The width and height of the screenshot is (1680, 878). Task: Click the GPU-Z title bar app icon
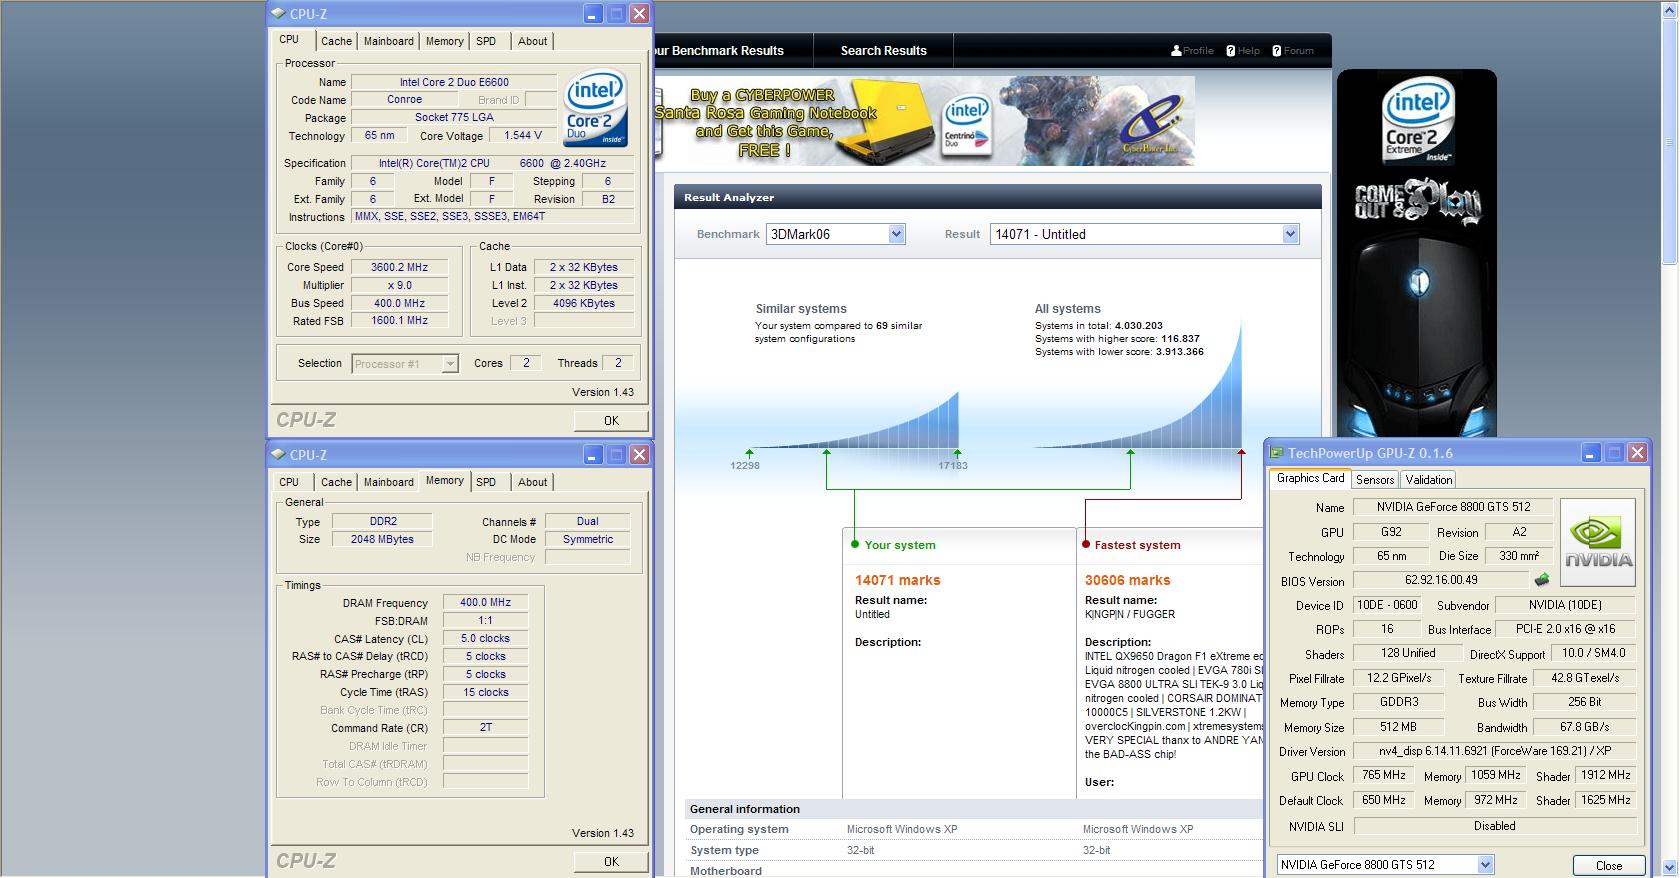point(1277,453)
